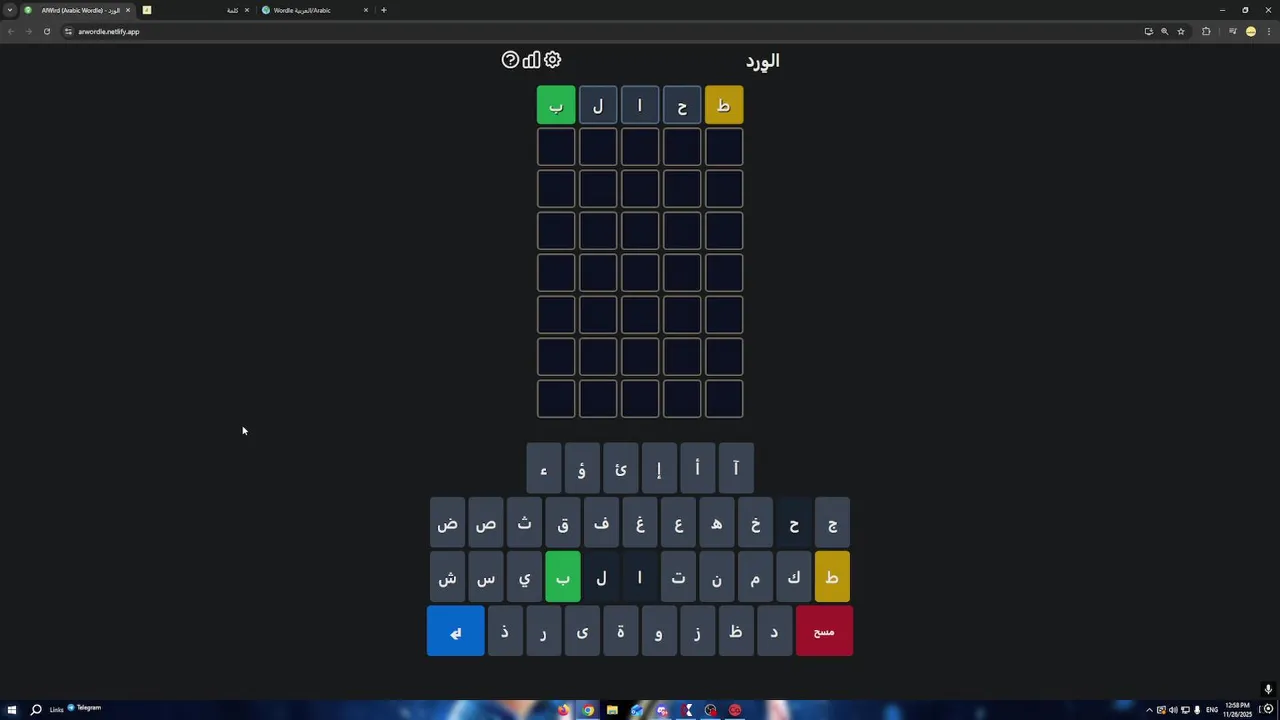Open a new browser tab
1280x720 pixels.
pos(383,10)
